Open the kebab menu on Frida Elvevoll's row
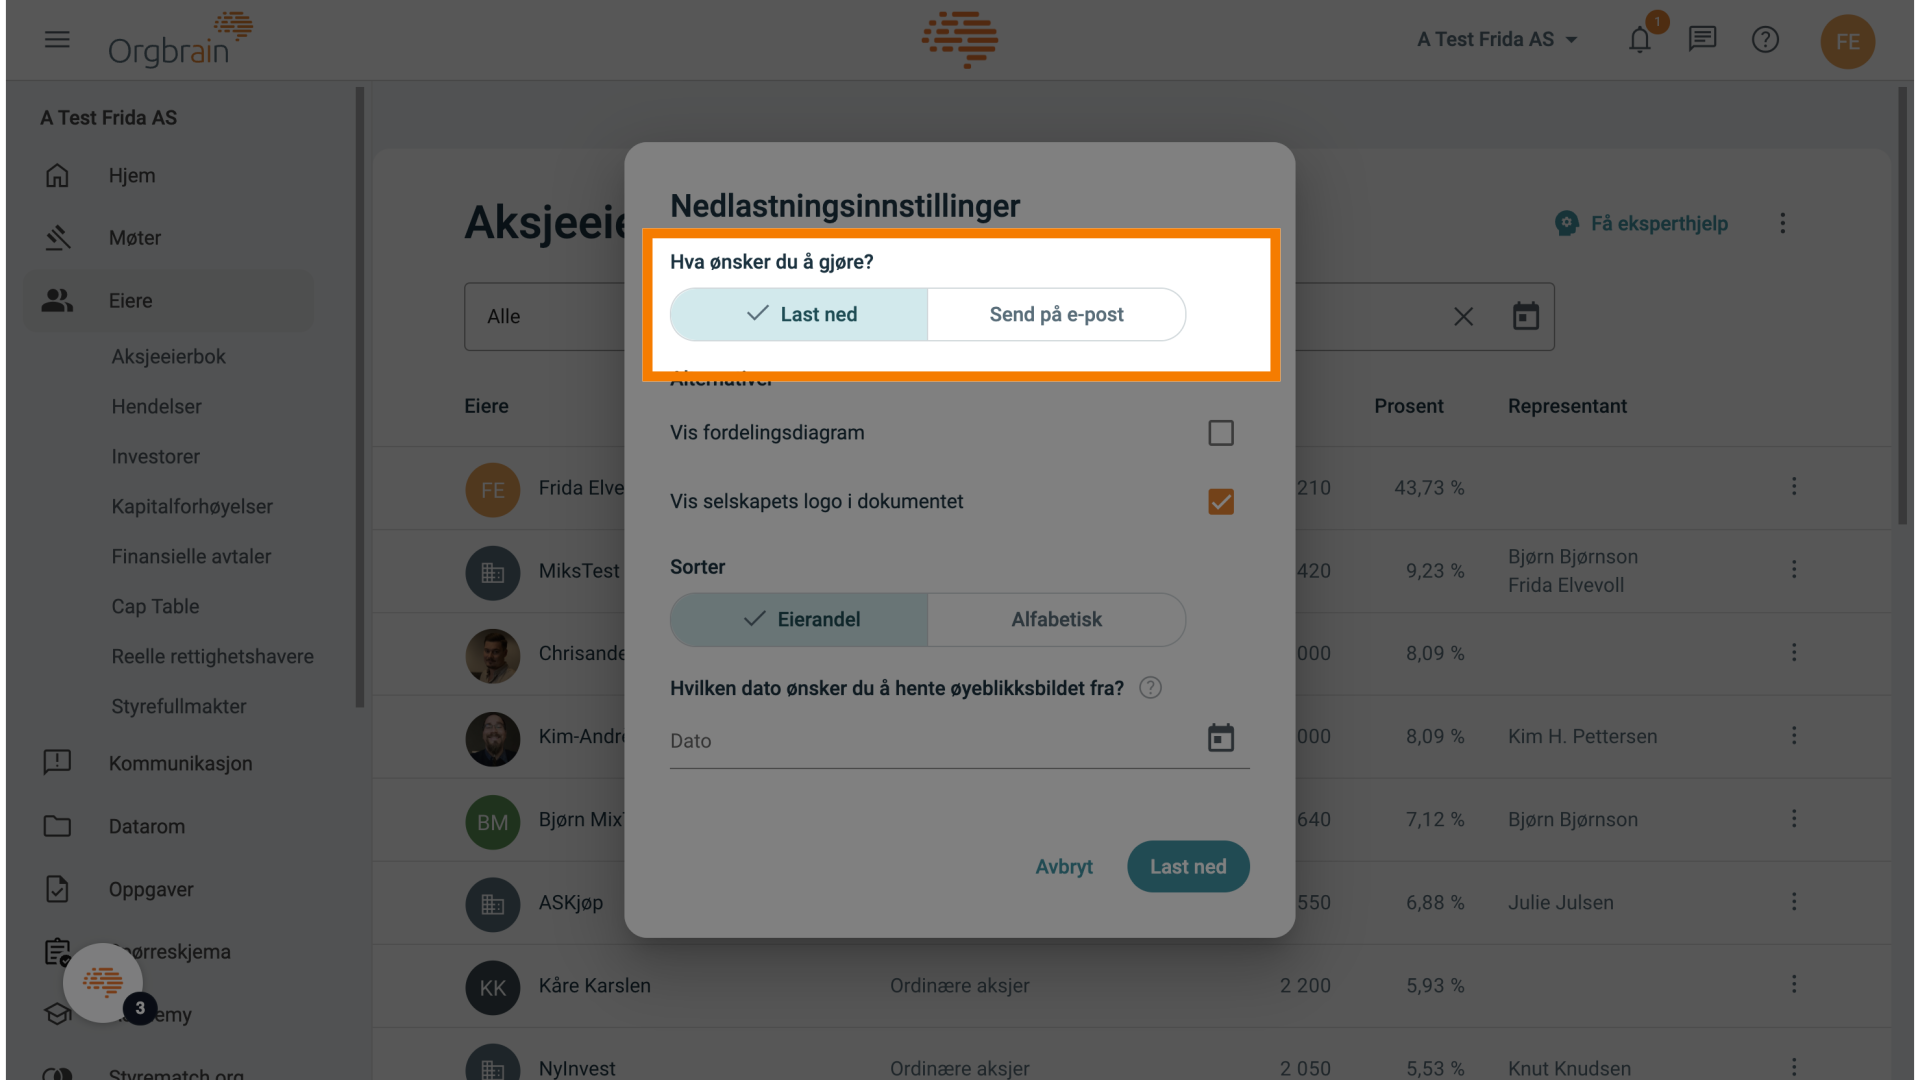Viewport: 1920px width, 1080px height. pyautogui.click(x=1794, y=487)
